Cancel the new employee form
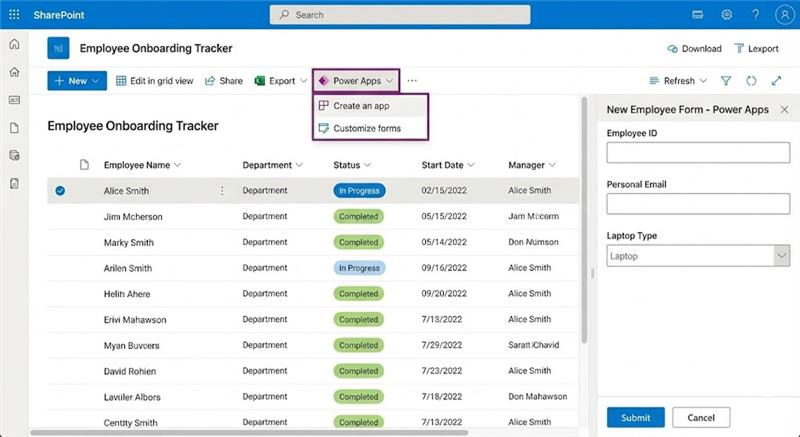 coord(701,418)
